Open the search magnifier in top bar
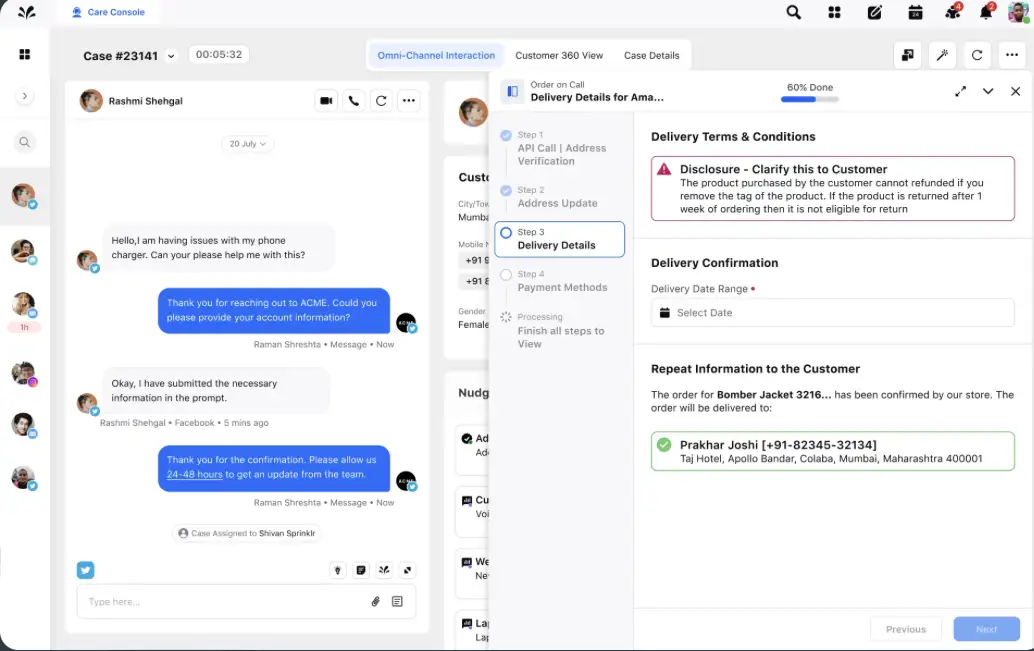This screenshot has height=651, width=1034. point(793,13)
